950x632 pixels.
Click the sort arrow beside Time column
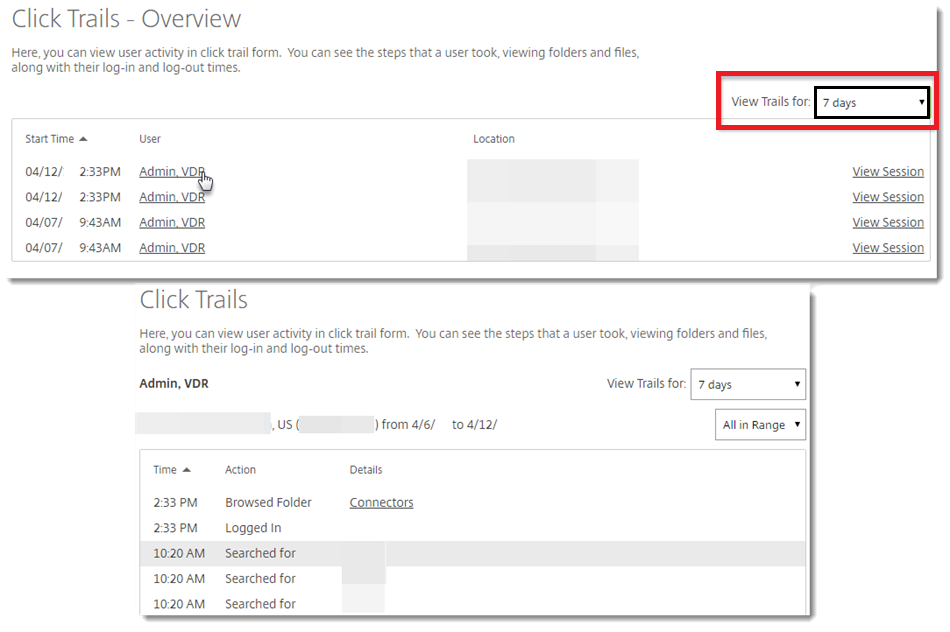tap(186, 470)
